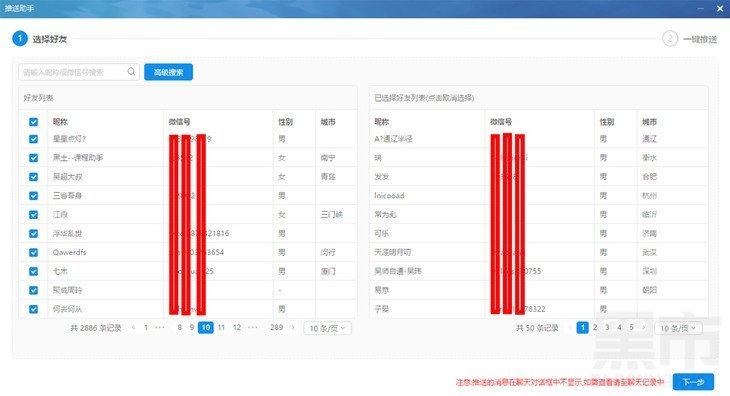This screenshot has height=396, width=730.
Task: Uncheck the 浮华乱世 row checkbox
Action: (34, 233)
